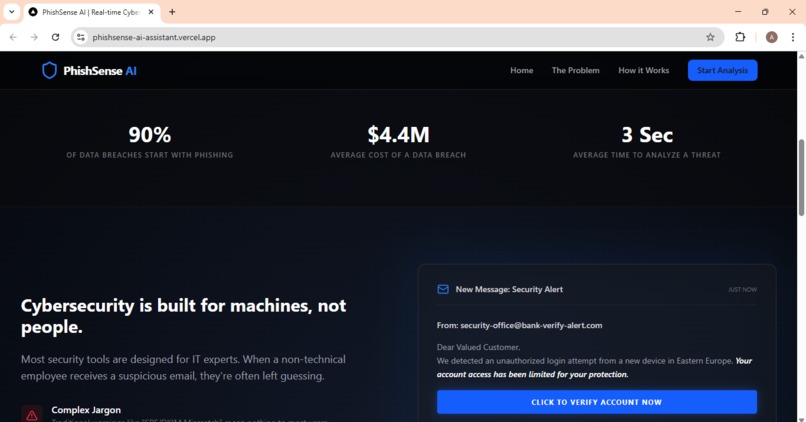Reload the page with refresh icon

coord(56,37)
